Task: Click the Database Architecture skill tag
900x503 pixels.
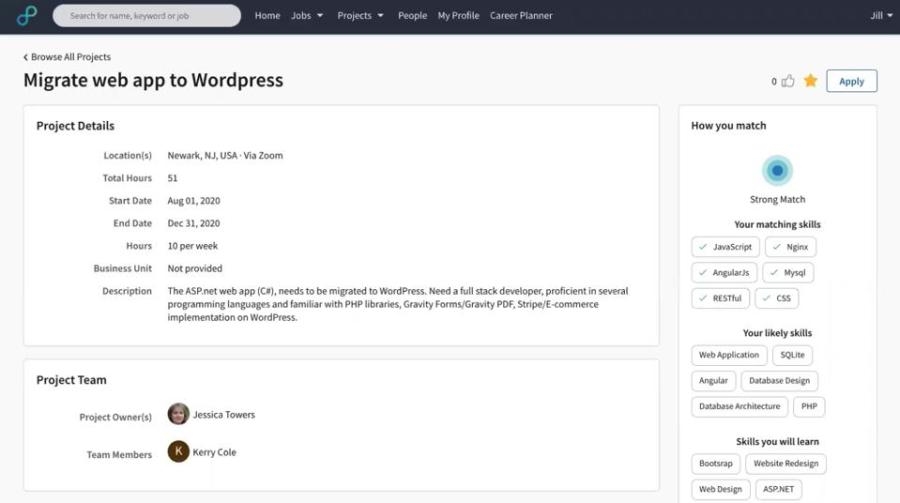Action: coord(739,406)
